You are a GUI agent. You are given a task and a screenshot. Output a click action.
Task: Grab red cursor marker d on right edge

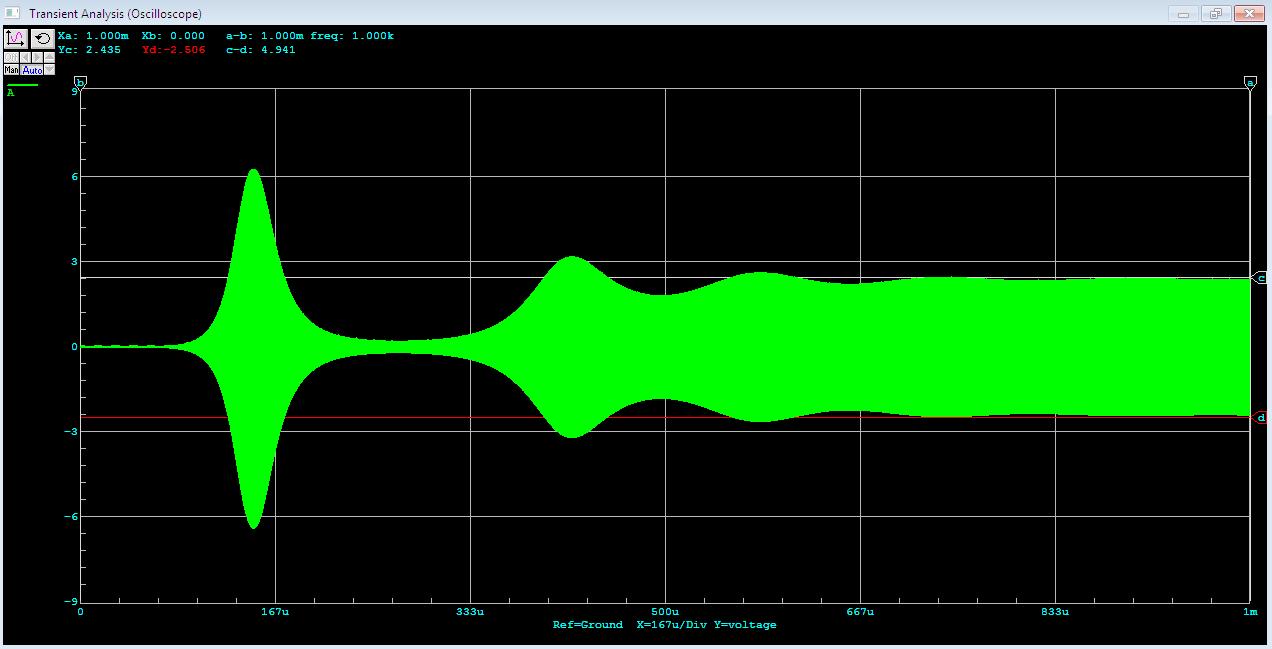(x=1261, y=417)
